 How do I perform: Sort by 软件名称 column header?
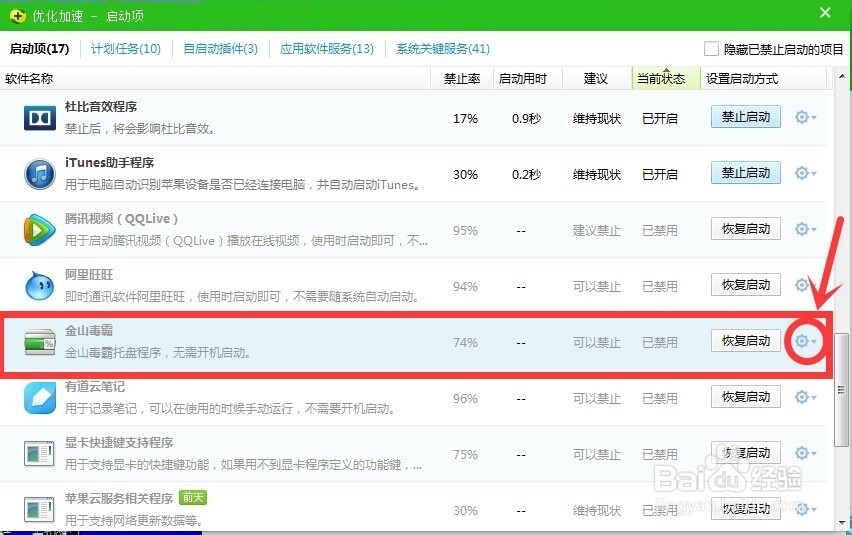(215, 79)
